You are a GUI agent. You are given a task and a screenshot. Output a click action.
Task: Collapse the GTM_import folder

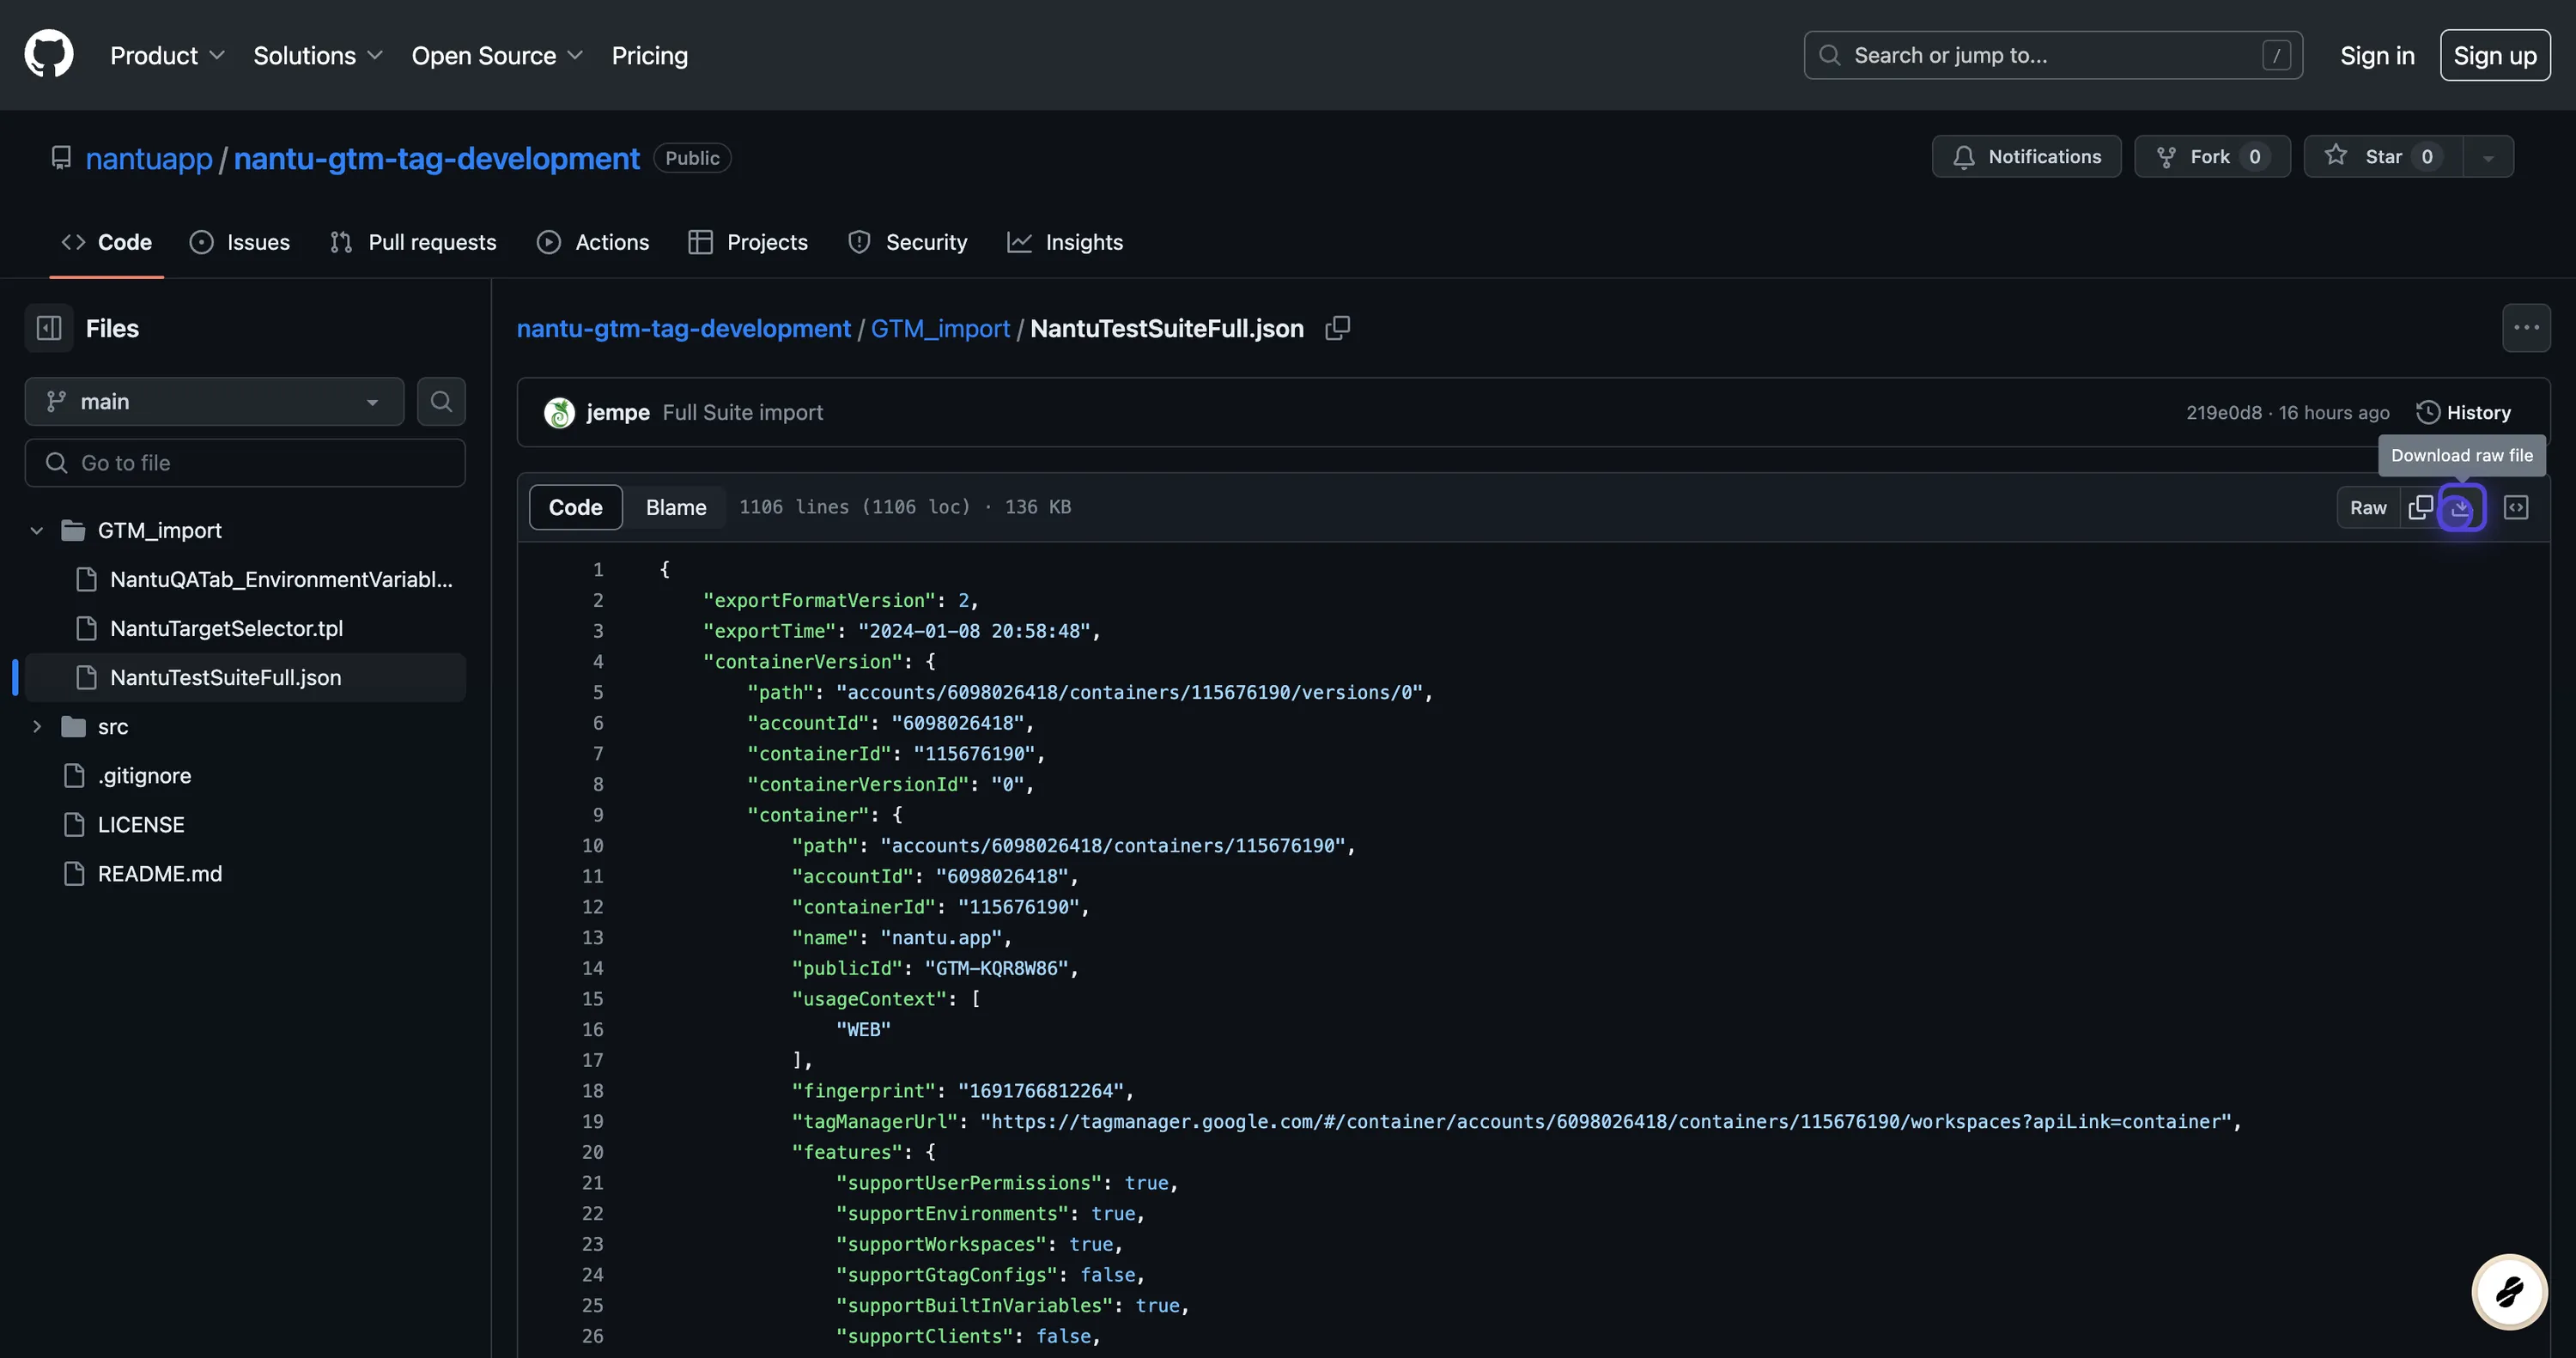pos(37,530)
